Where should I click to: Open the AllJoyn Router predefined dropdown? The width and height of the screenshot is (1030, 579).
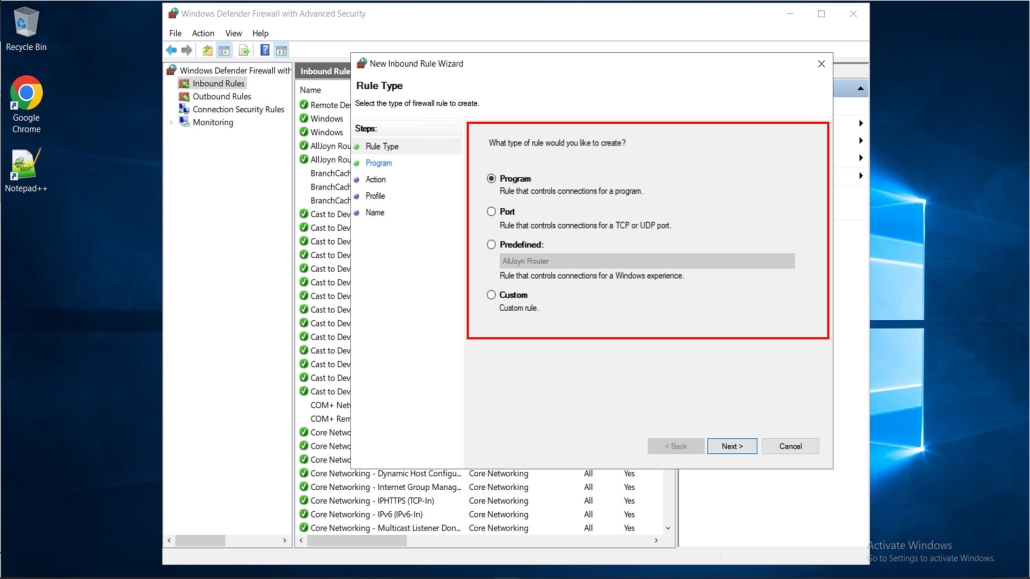pyautogui.click(x=647, y=261)
